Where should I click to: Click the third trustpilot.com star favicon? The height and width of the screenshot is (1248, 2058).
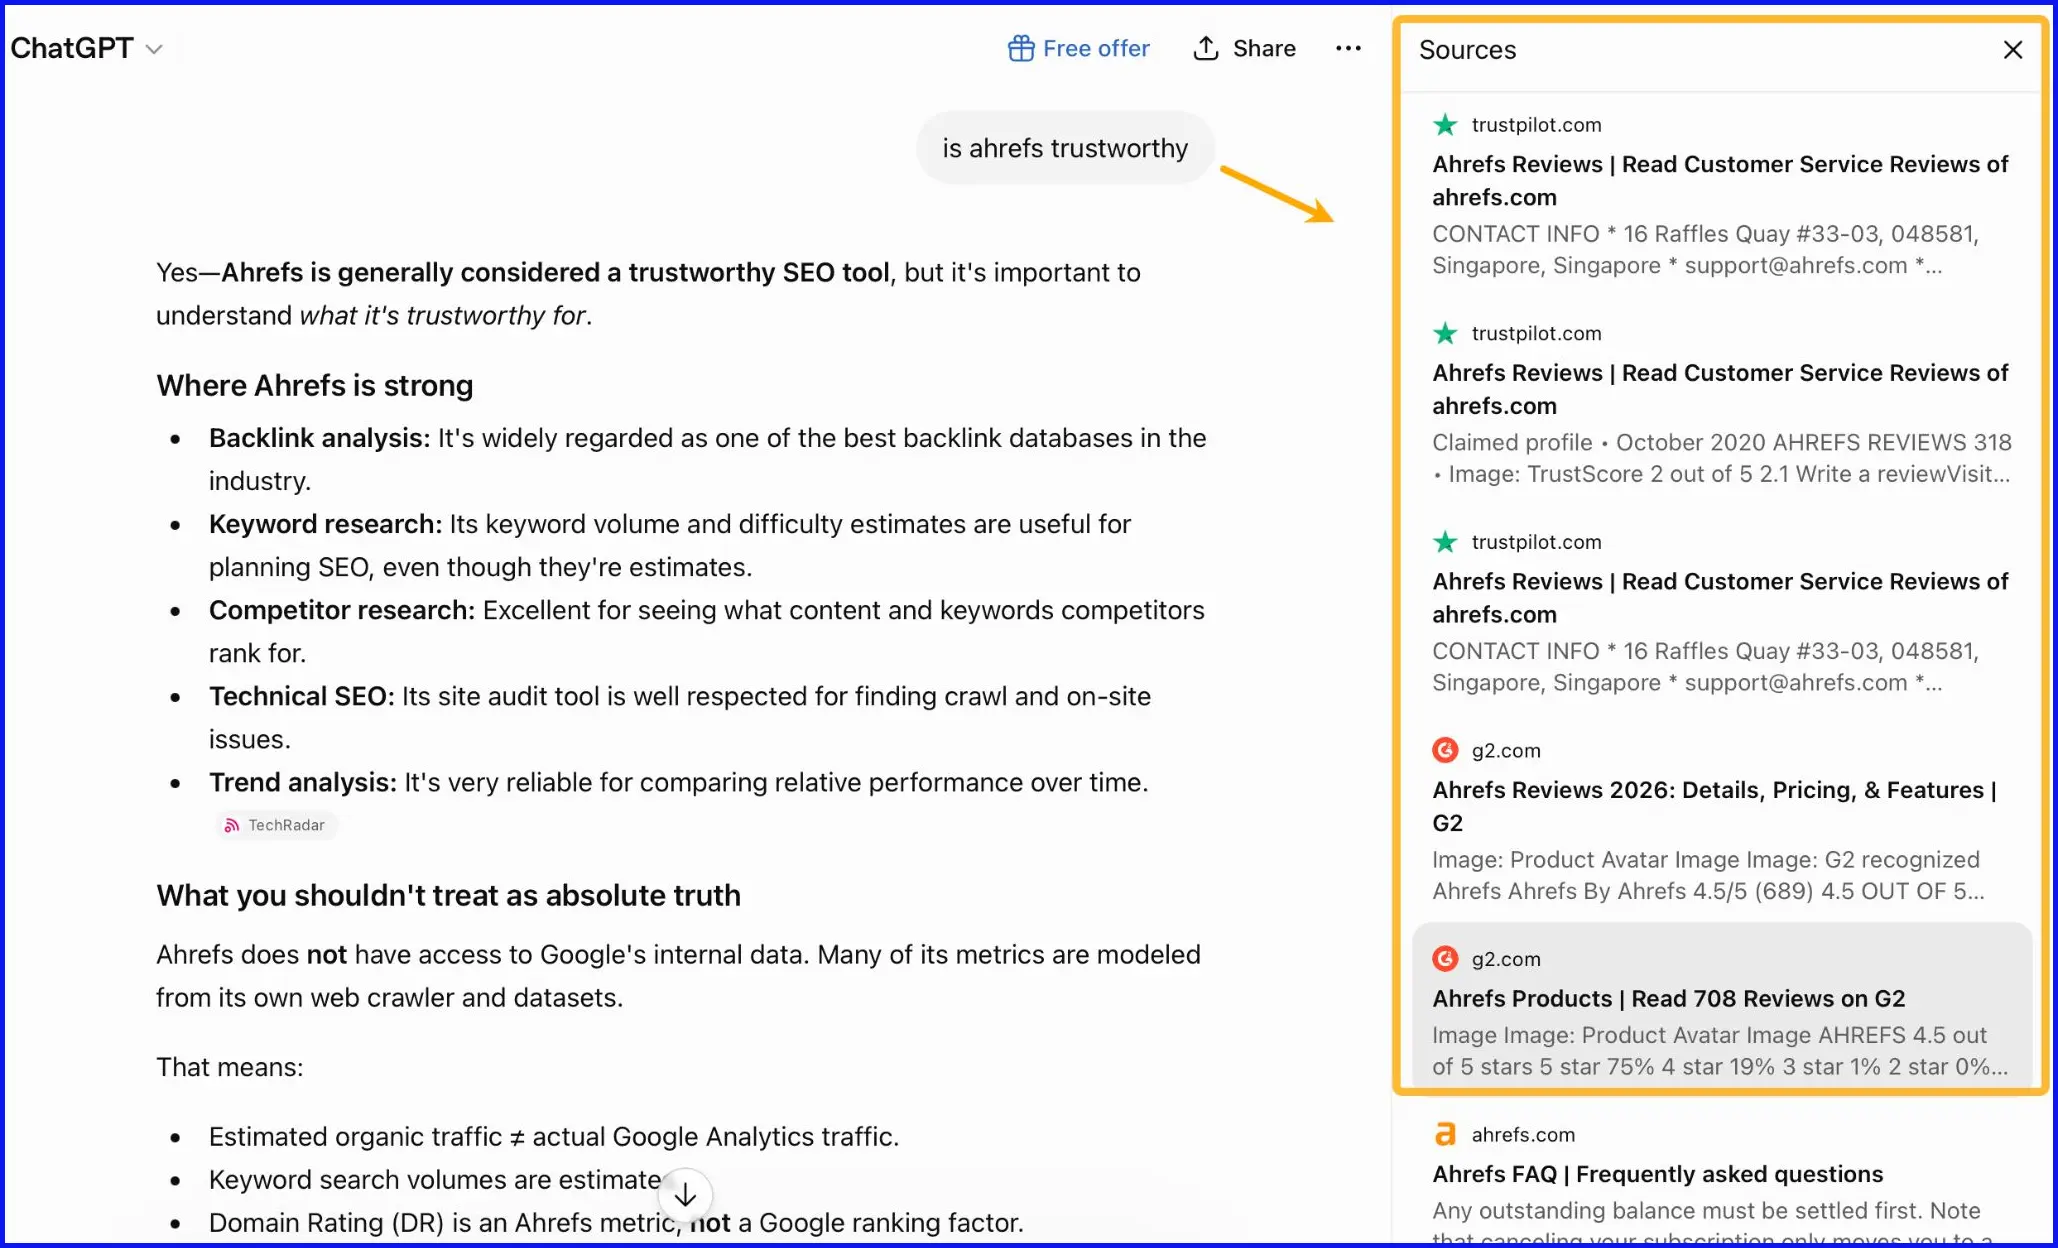(x=1445, y=542)
